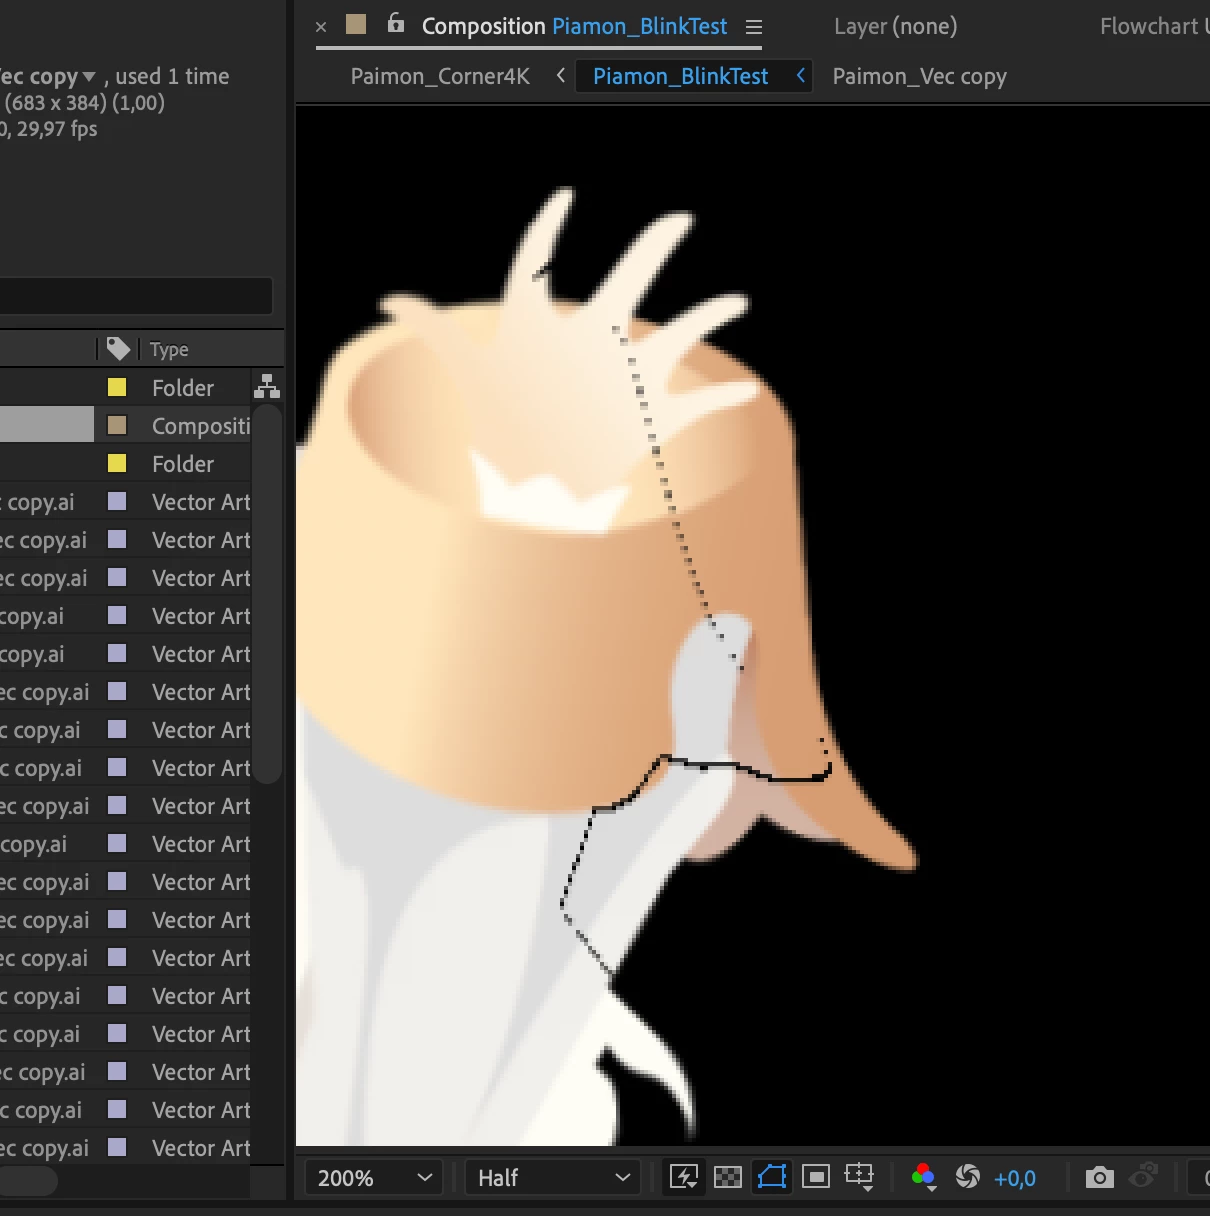Viewport: 1210px width, 1216px height.
Task: Click the Project panel search field
Action: click(x=136, y=297)
